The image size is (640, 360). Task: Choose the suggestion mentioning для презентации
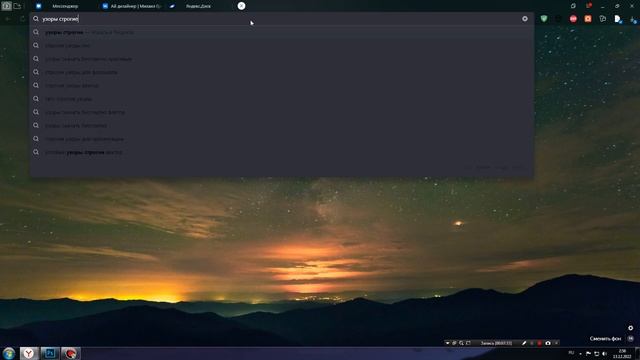coord(282,139)
